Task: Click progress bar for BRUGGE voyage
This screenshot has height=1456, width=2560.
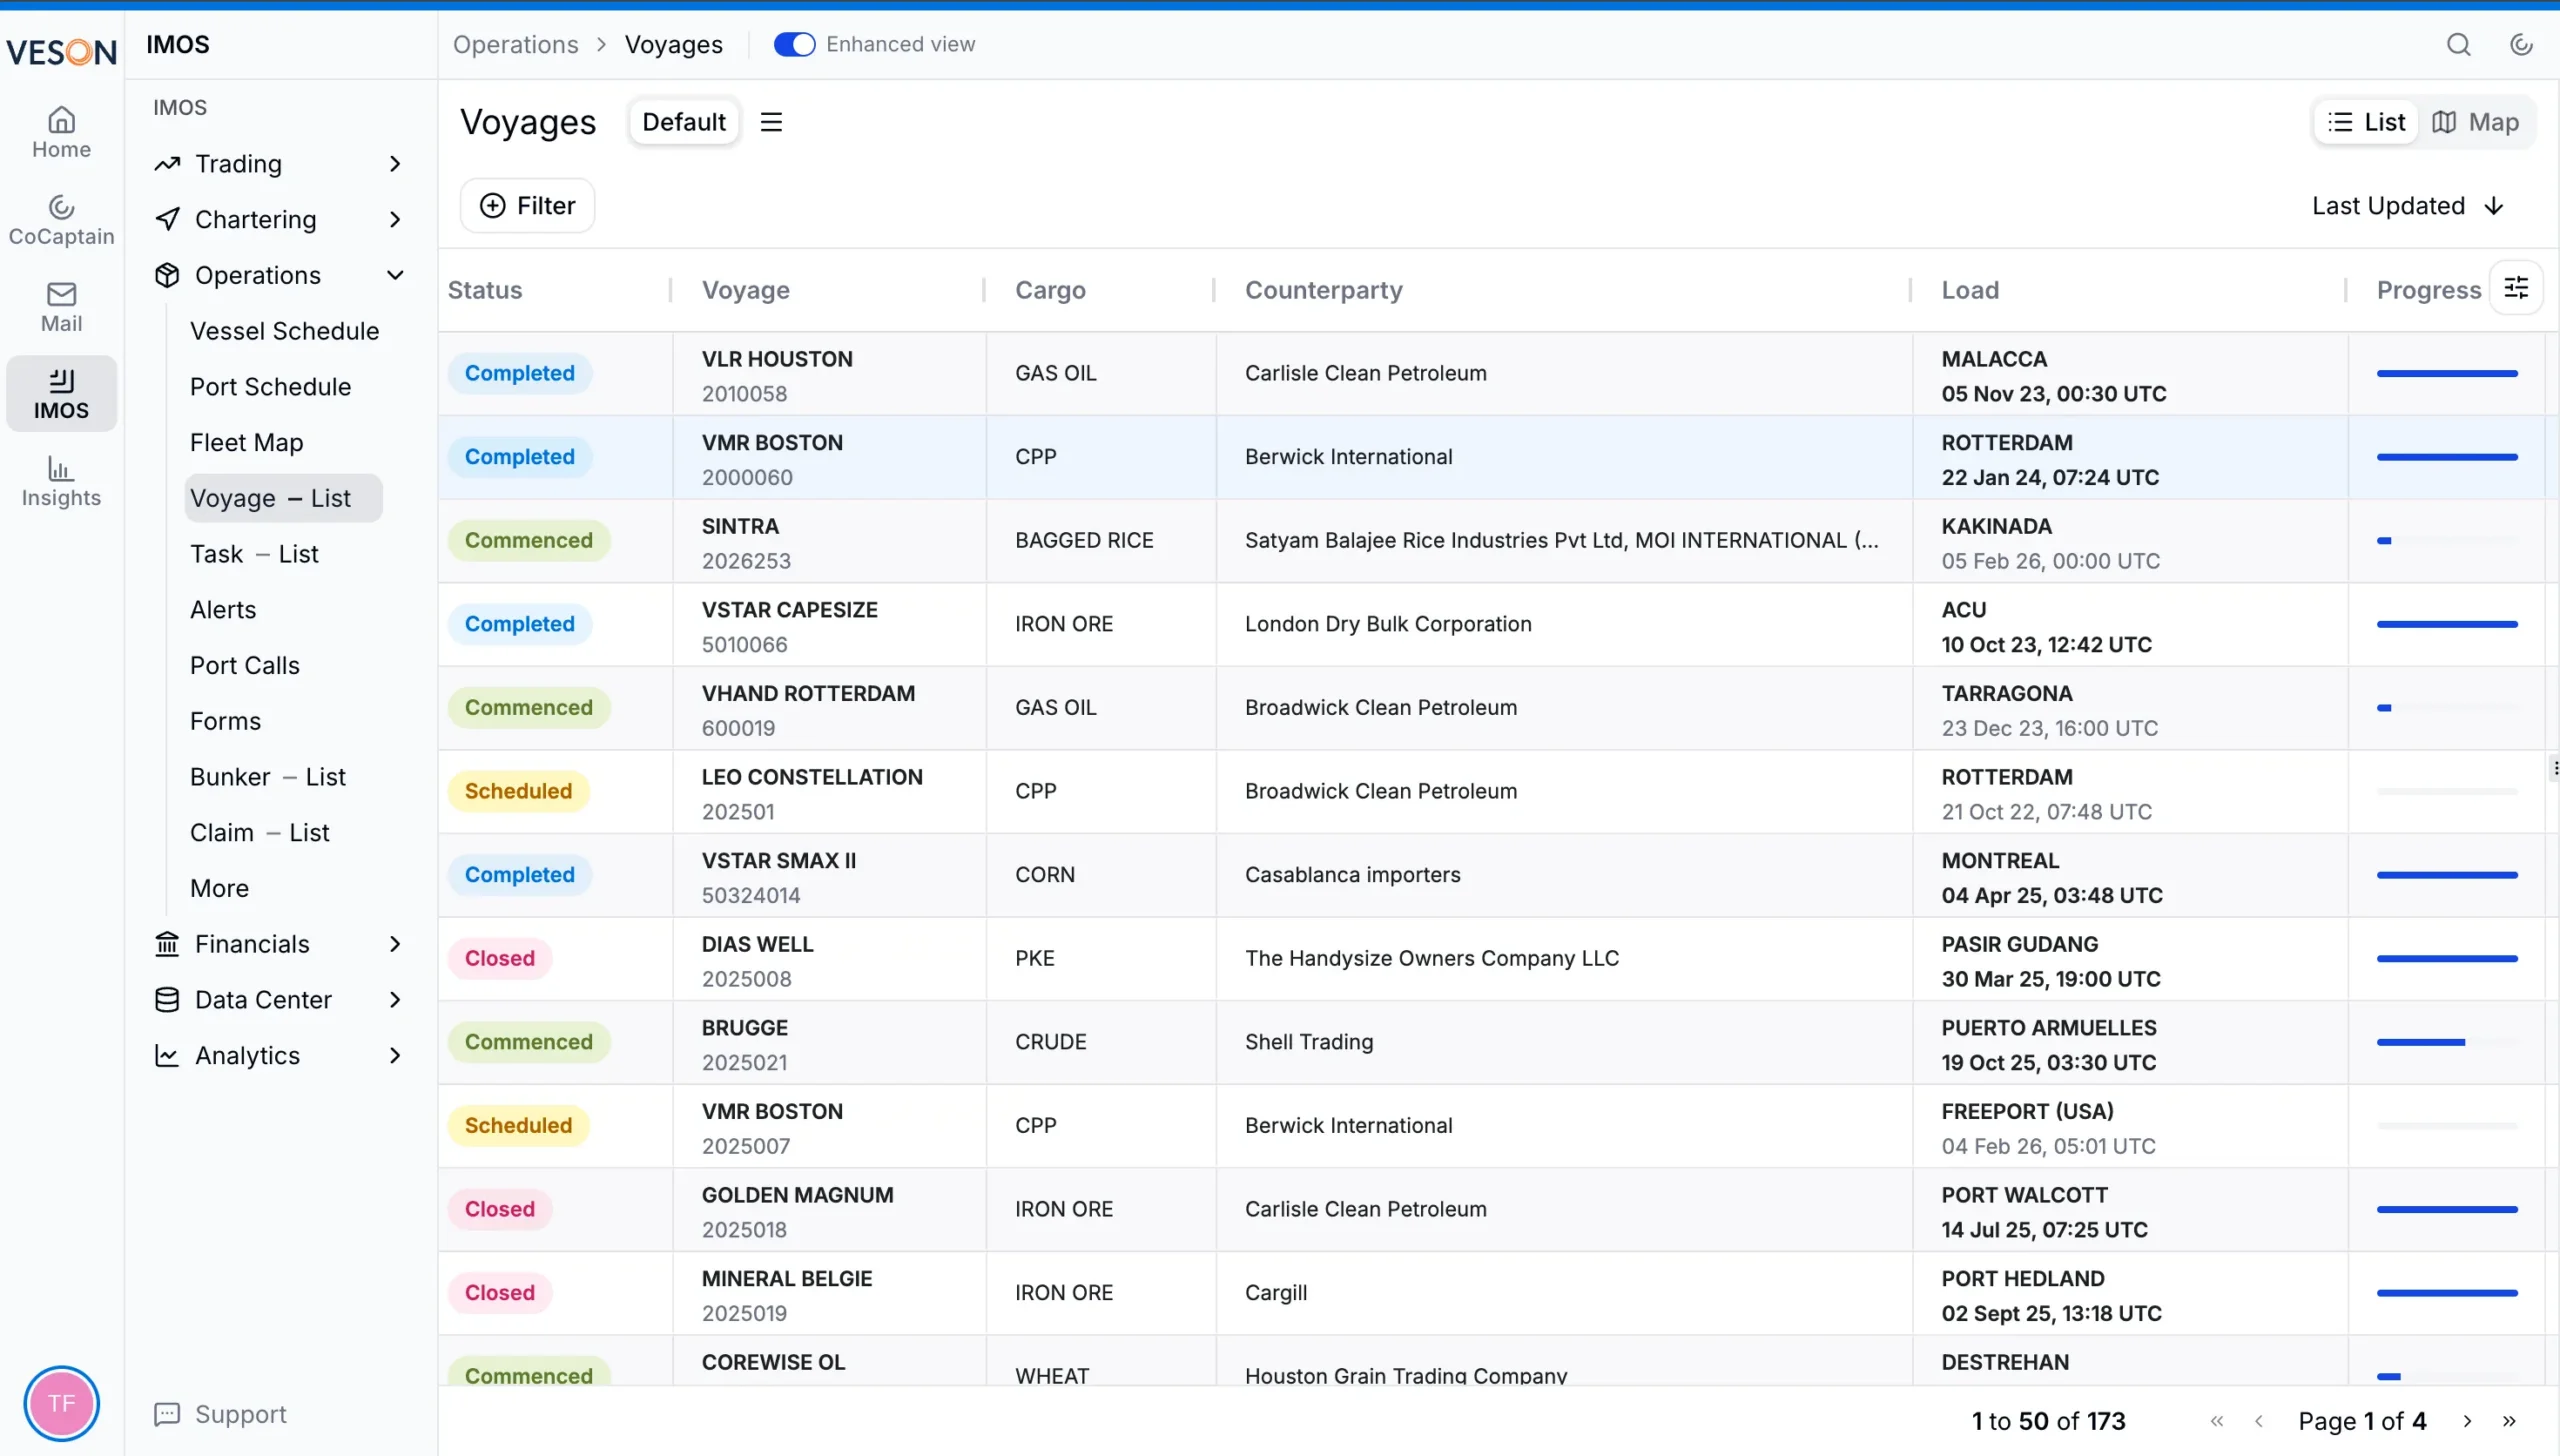Action: point(2447,1042)
